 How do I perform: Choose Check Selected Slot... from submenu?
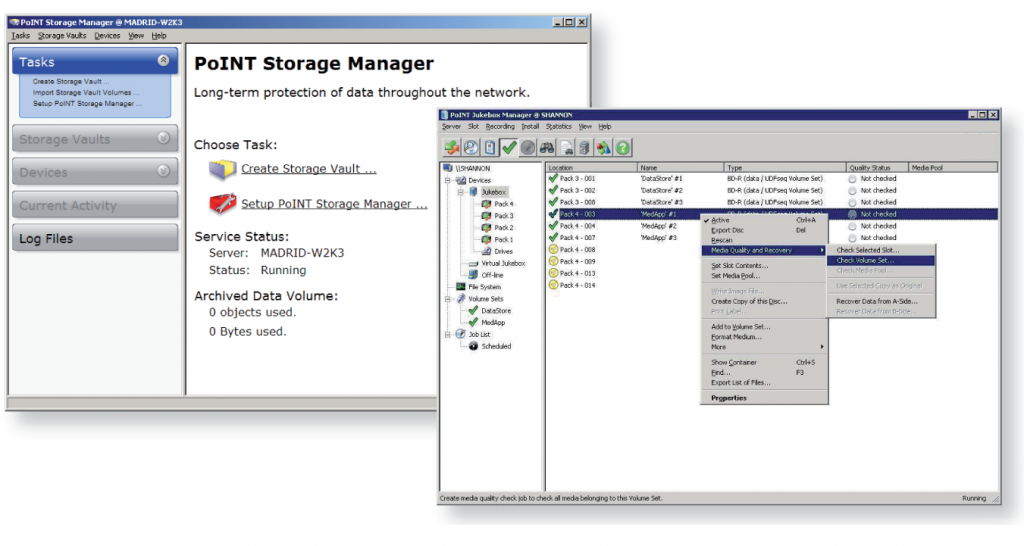[882, 250]
